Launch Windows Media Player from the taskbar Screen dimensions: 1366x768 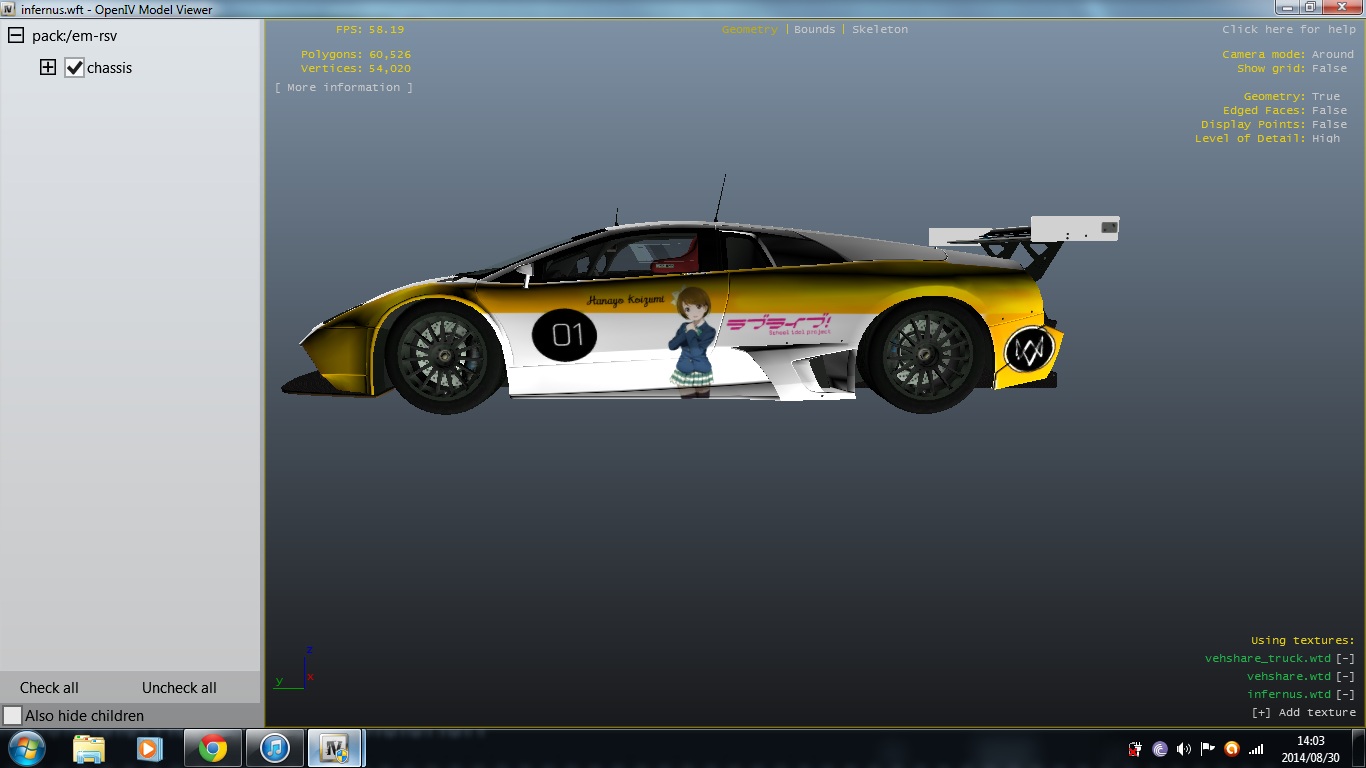click(x=149, y=748)
